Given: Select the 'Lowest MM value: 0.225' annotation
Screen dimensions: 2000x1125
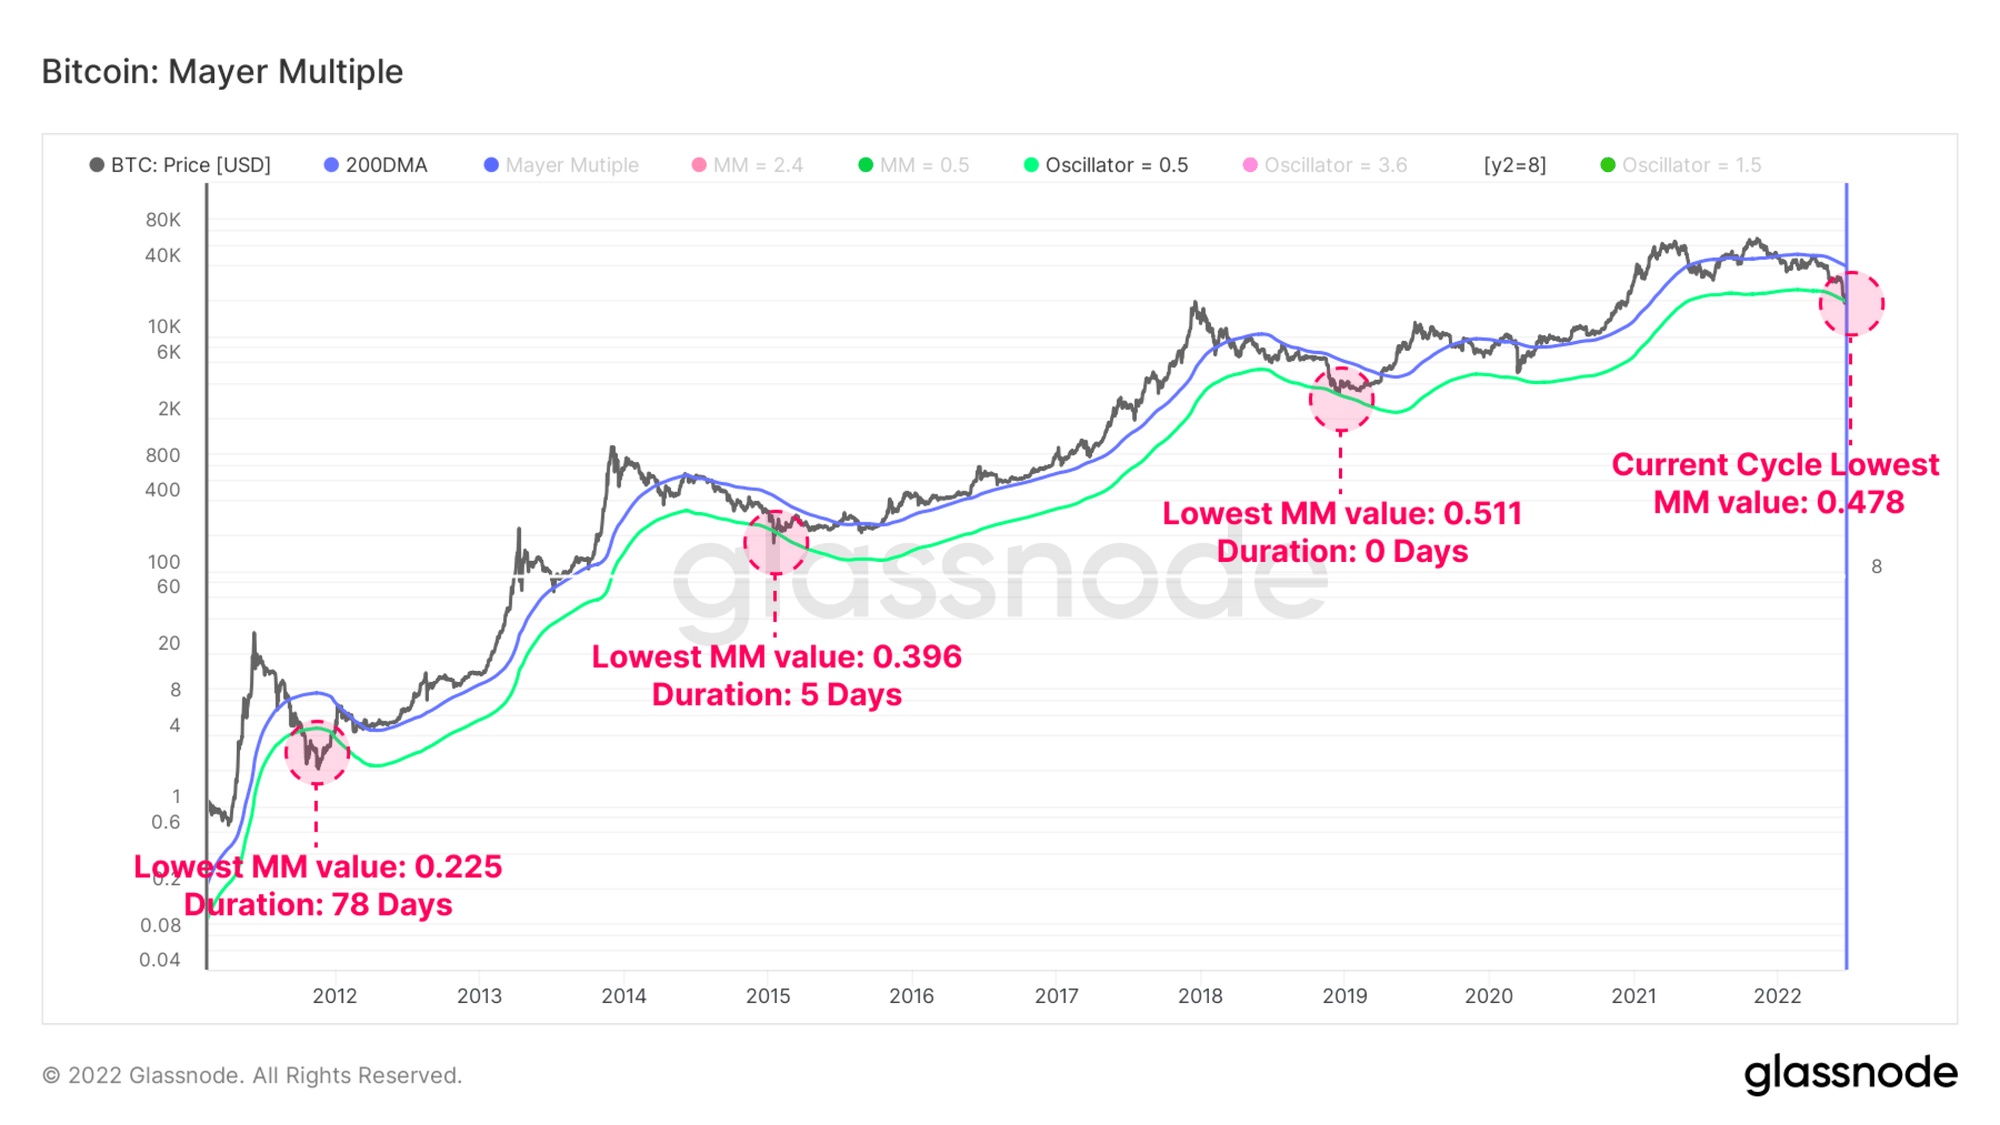Looking at the screenshot, I should tap(318, 866).
